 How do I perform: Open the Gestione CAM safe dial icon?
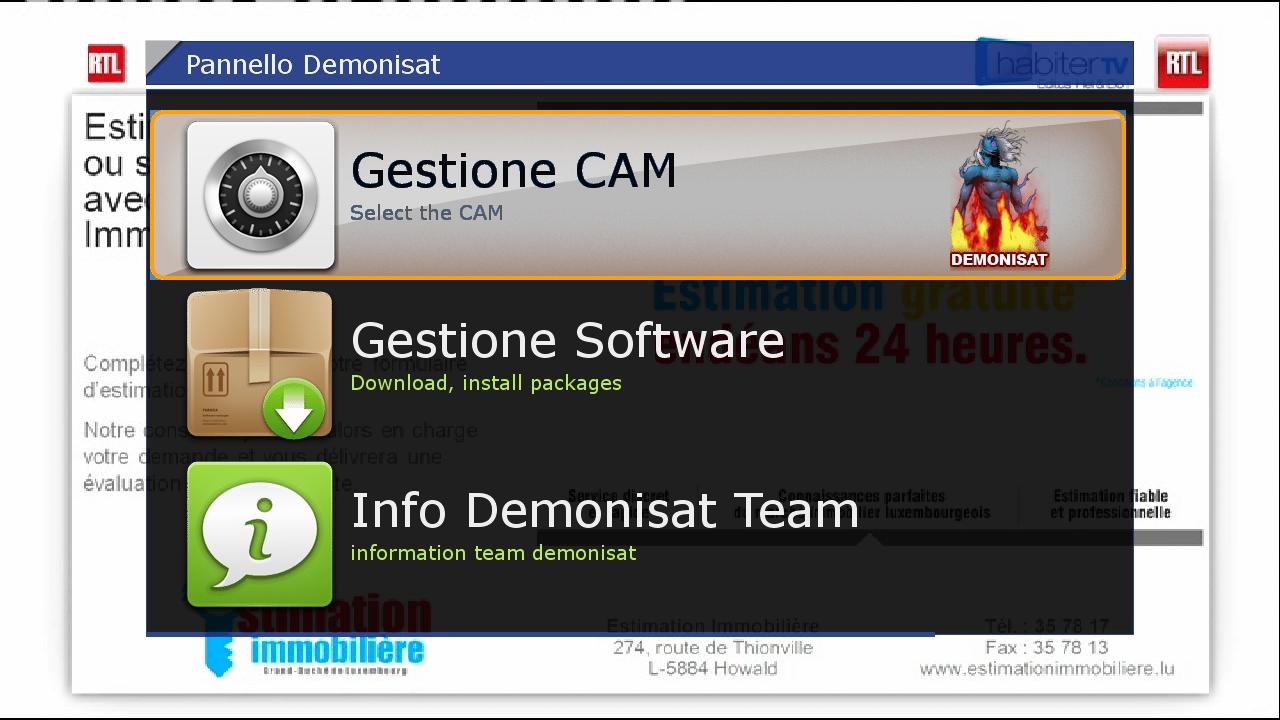pyautogui.click(x=260, y=195)
